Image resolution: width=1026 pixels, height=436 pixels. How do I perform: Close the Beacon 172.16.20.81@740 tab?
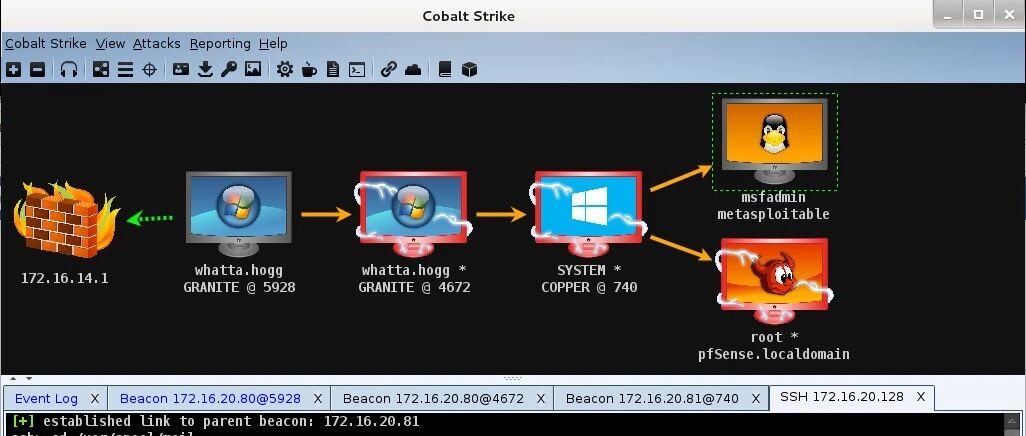756,398
